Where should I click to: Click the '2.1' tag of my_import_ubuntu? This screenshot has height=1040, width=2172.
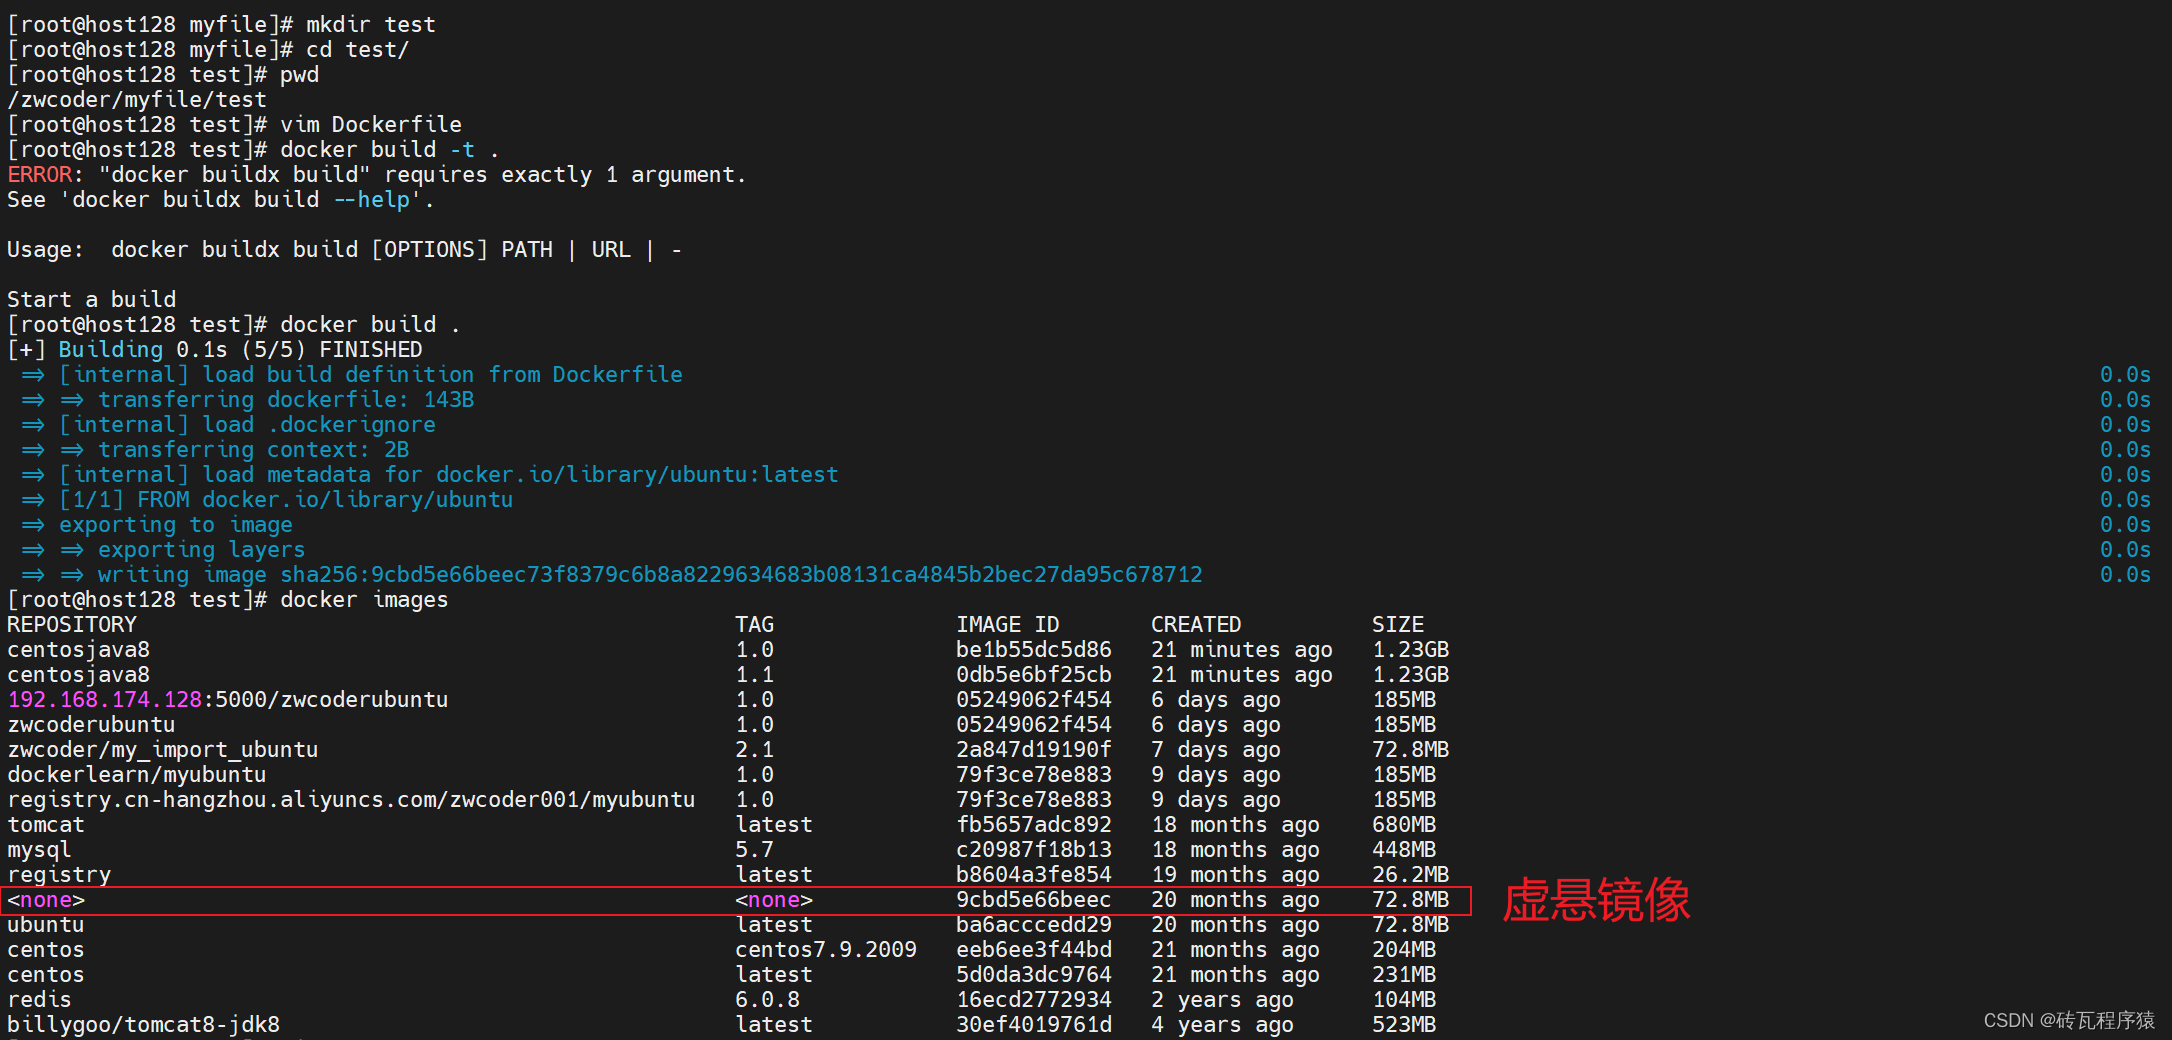(x=755, y=749)
